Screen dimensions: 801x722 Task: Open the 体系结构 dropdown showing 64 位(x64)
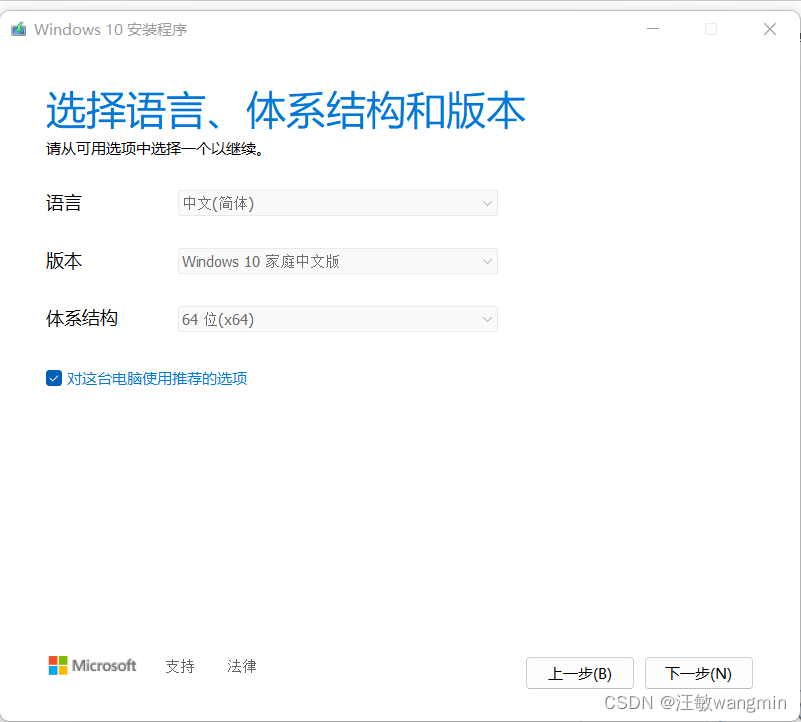[x=338, y=319]
